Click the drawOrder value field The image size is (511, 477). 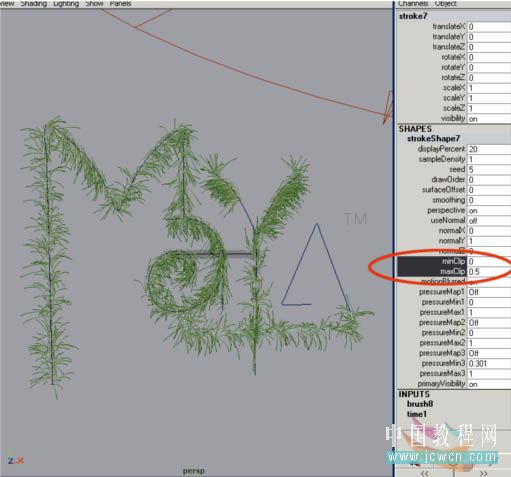coord(489,180)
